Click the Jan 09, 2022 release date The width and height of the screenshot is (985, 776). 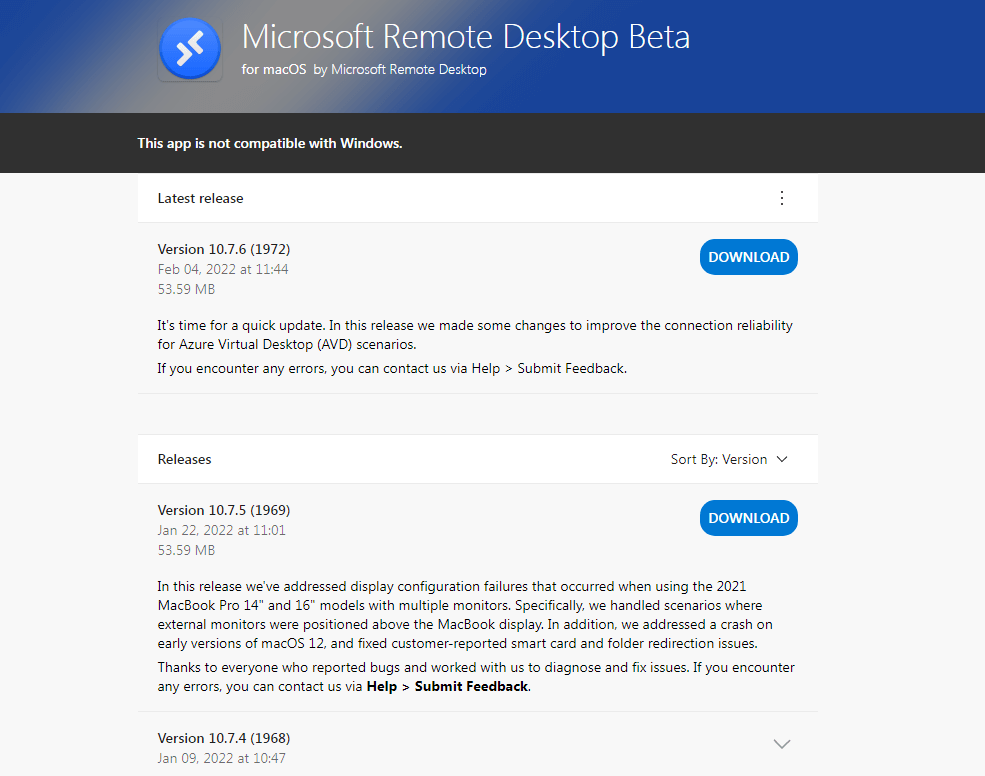click(x=221, y=758)
